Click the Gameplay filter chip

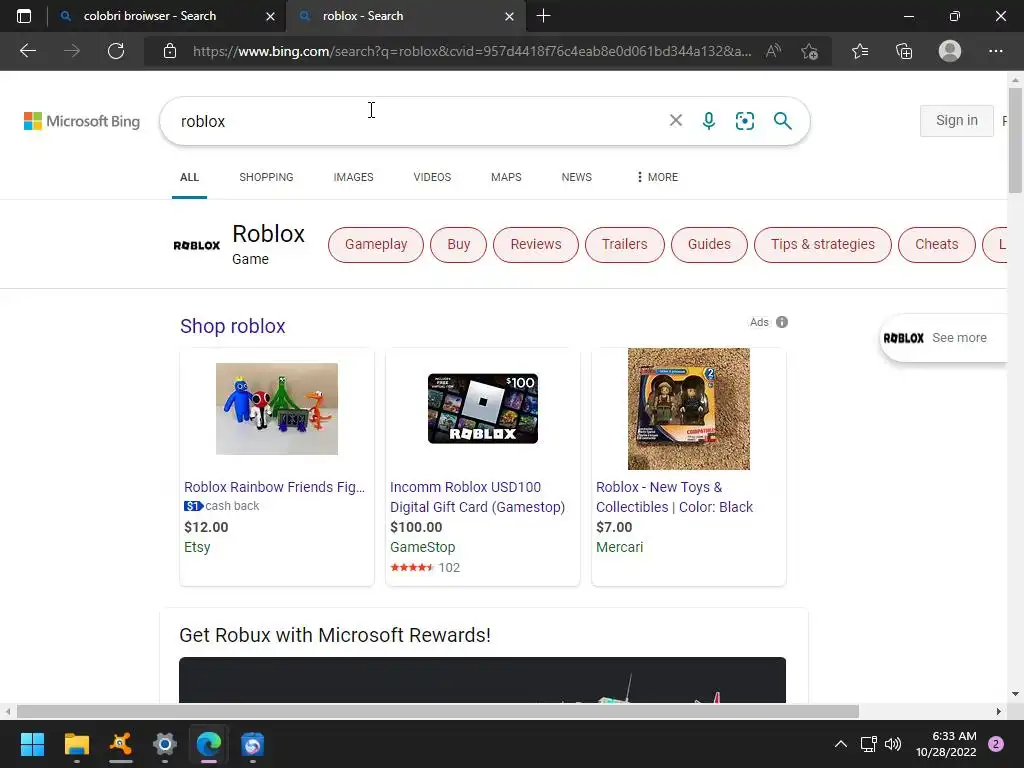tap(376, 244)
